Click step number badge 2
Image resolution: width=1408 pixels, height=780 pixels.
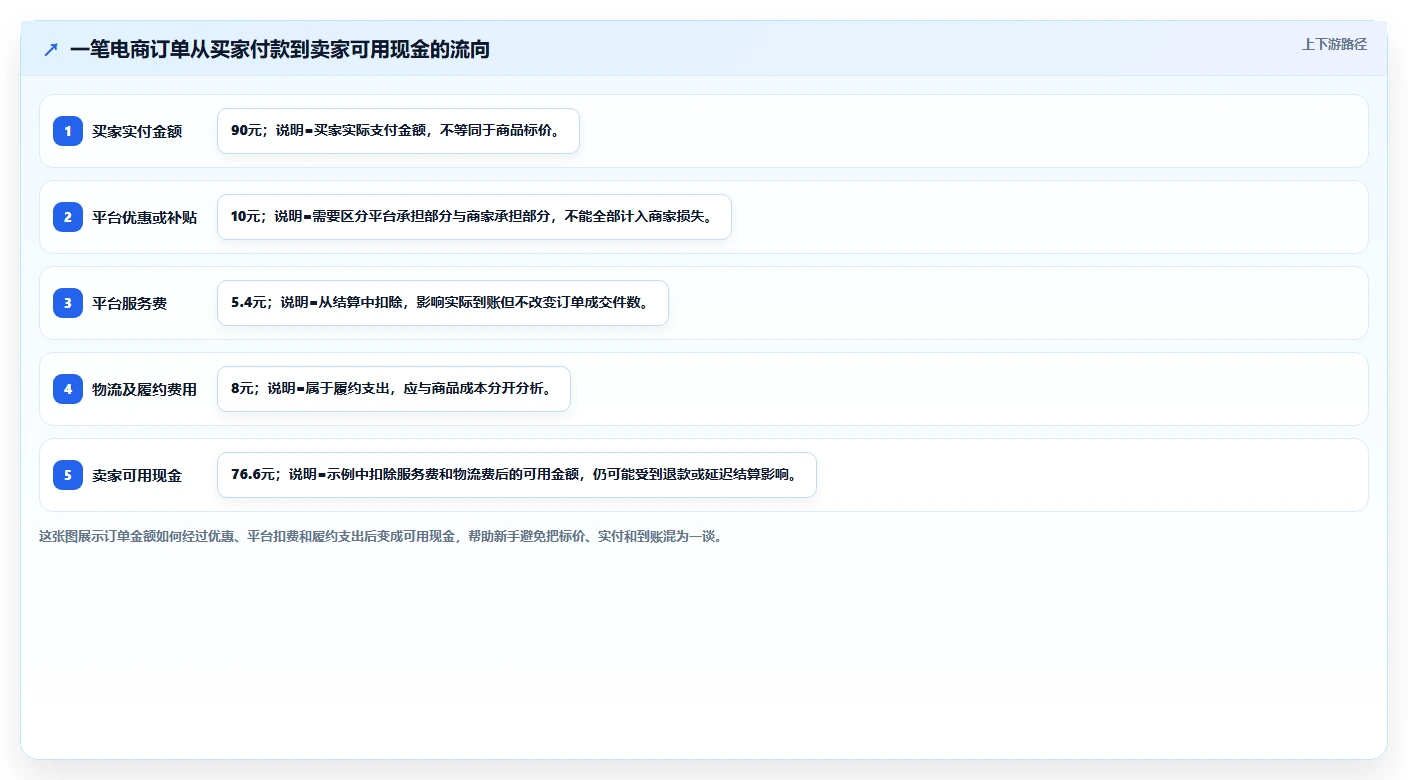coord(68,217)
